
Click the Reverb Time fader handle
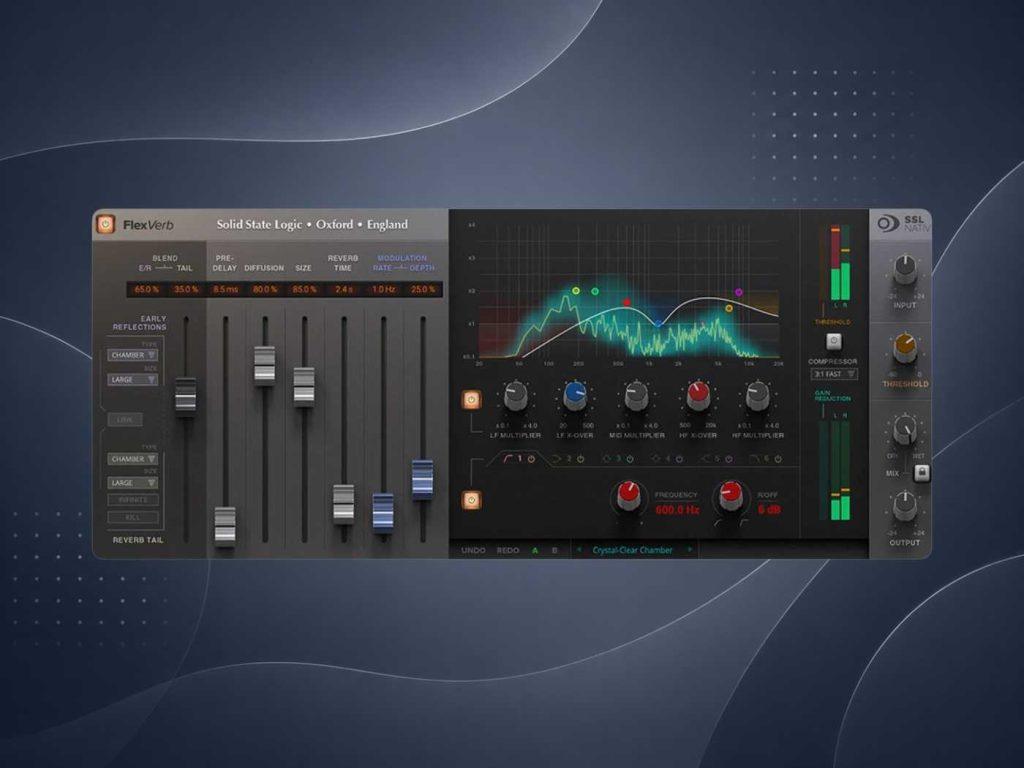click(344, 502)
